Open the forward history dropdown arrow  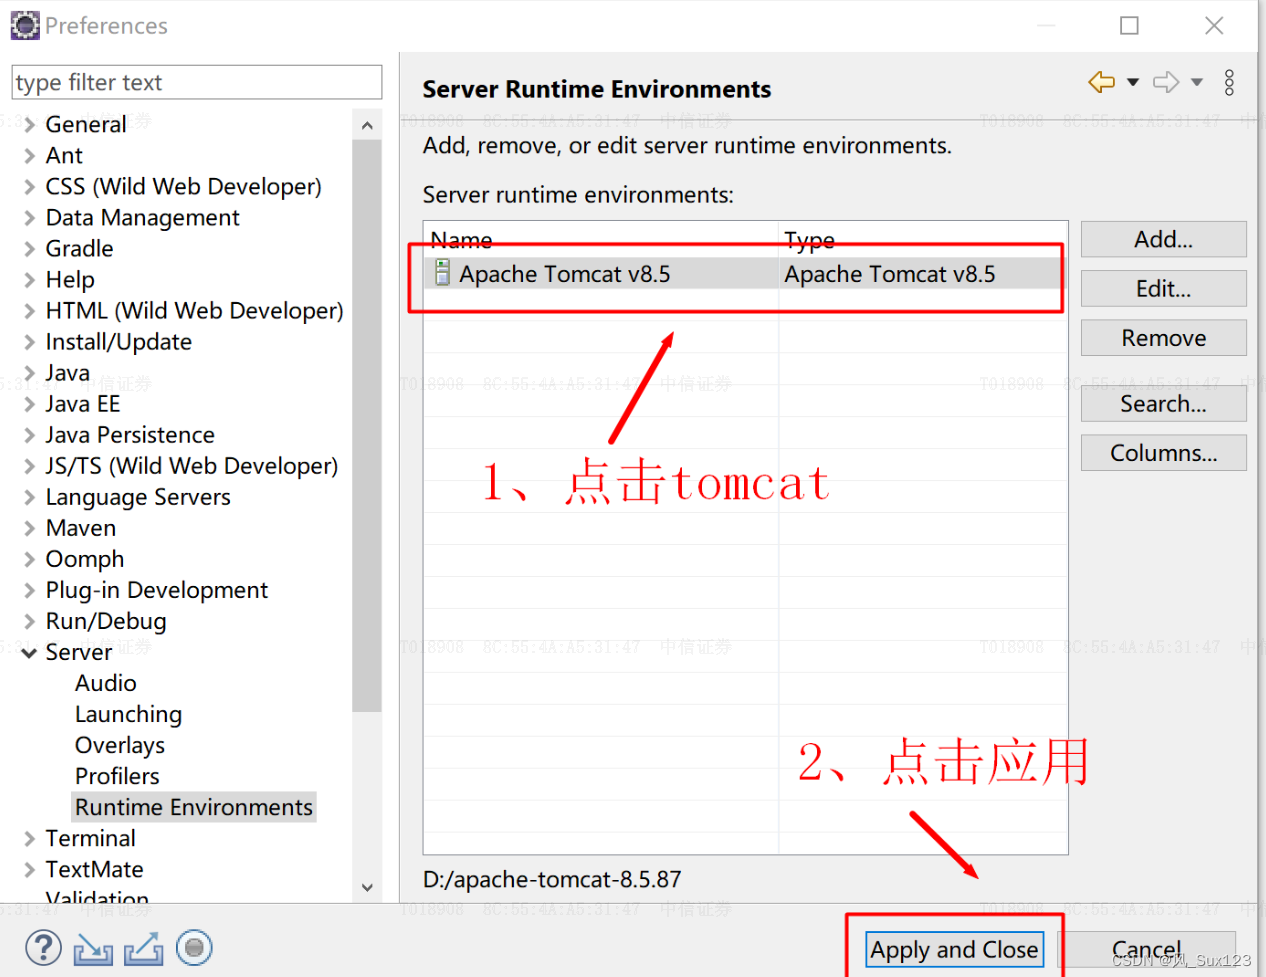tap(1197, 82)
